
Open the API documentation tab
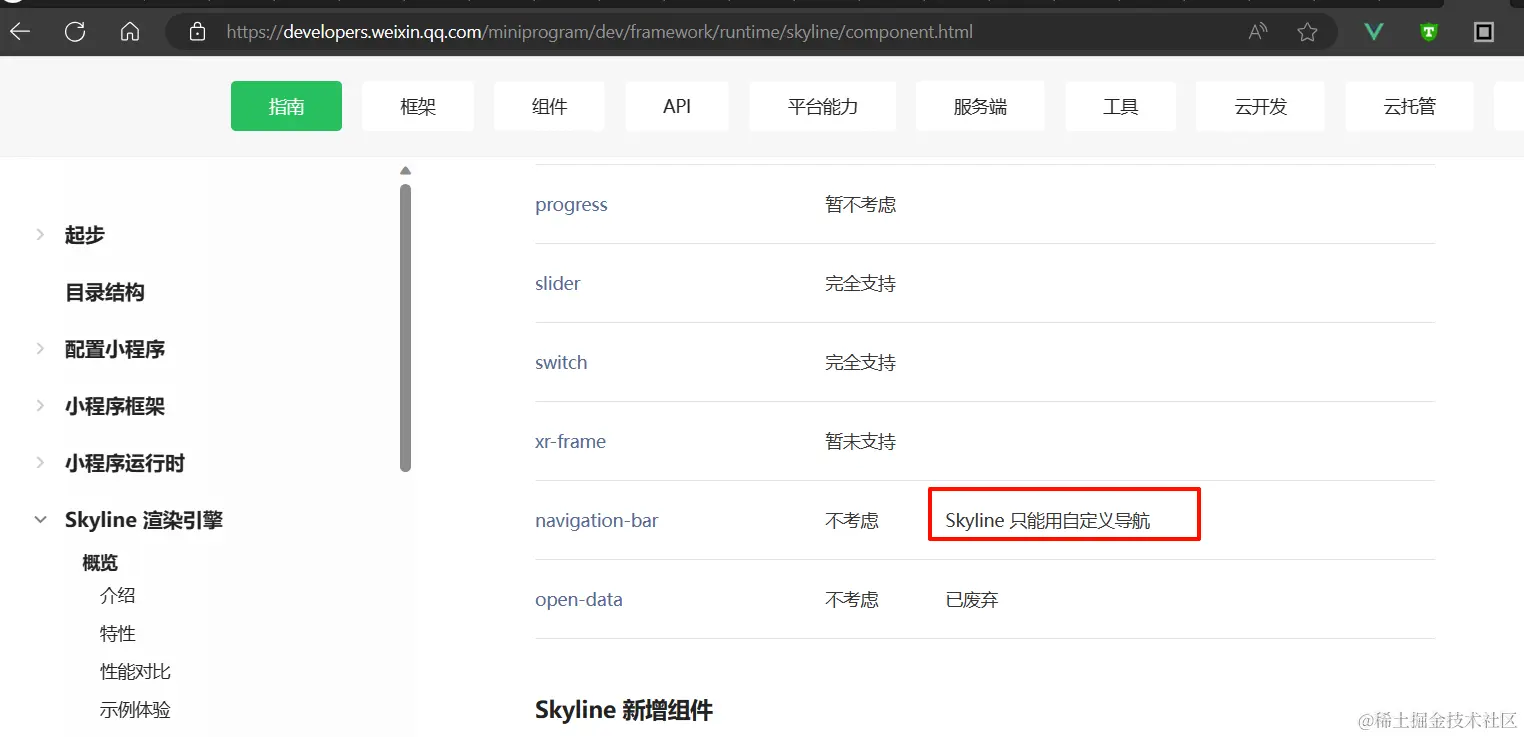pos(677,105)
